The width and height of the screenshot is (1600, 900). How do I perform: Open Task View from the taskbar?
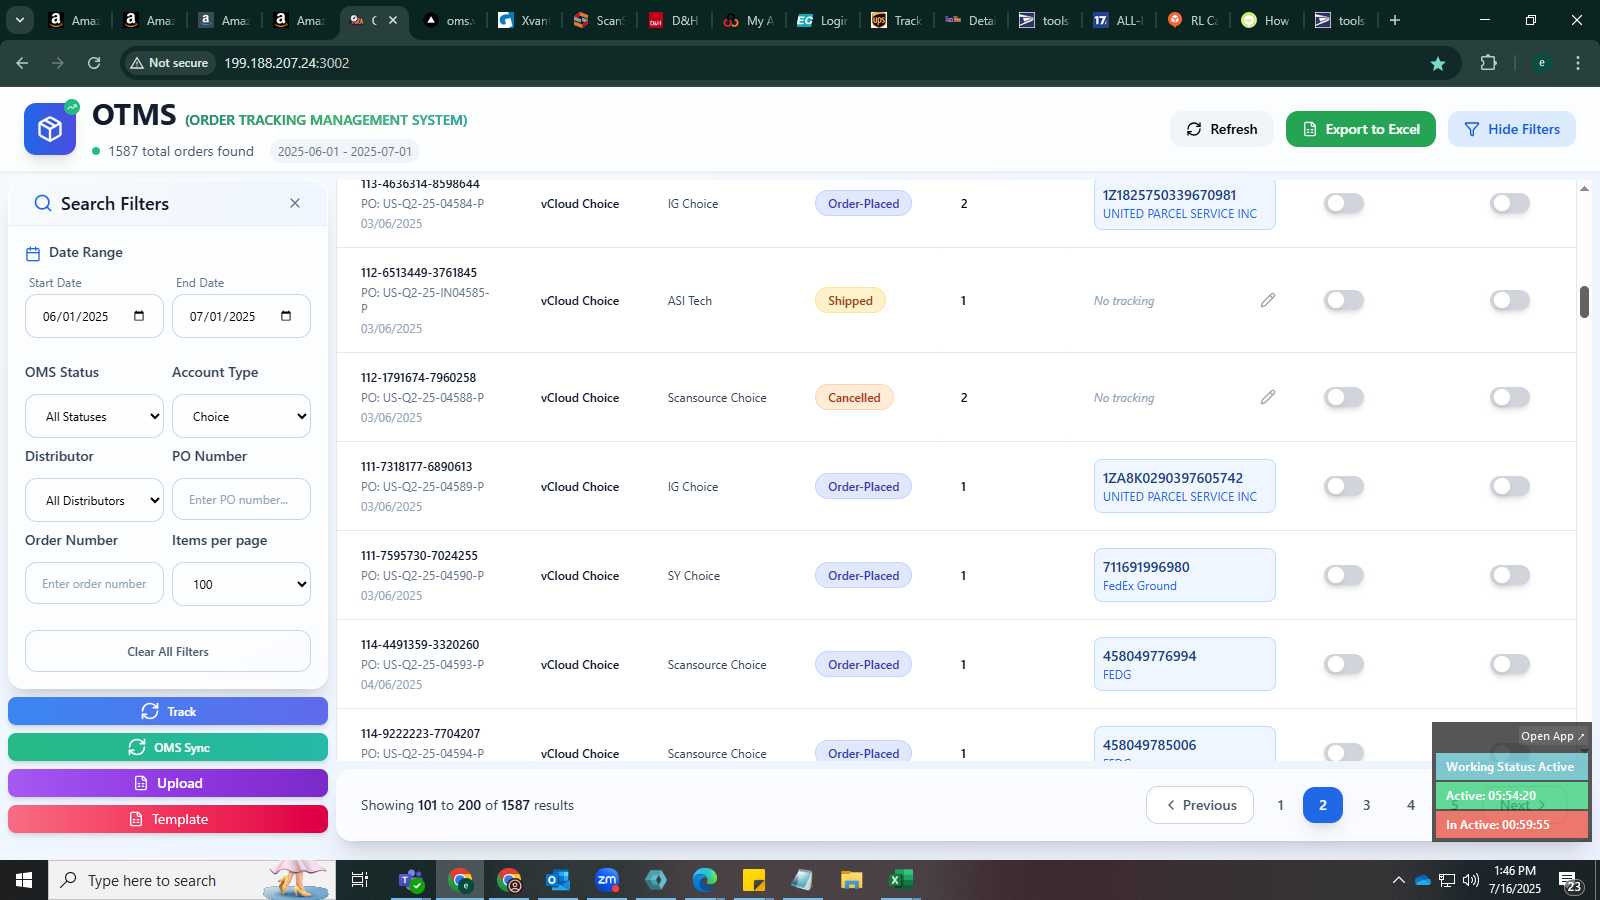pos(360,880)
